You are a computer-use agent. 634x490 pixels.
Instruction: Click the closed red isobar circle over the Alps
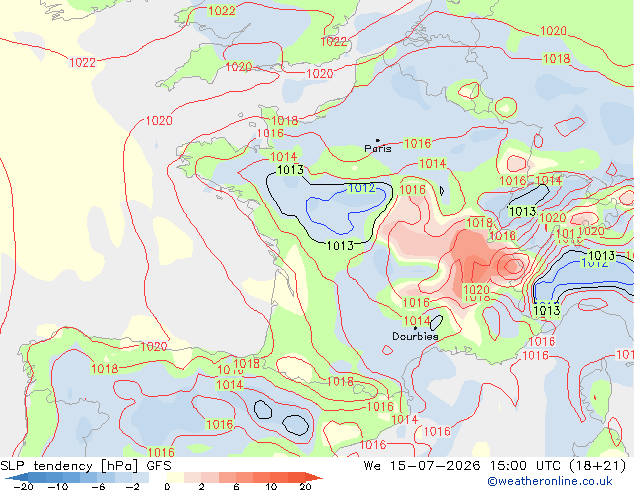(513, 266)
